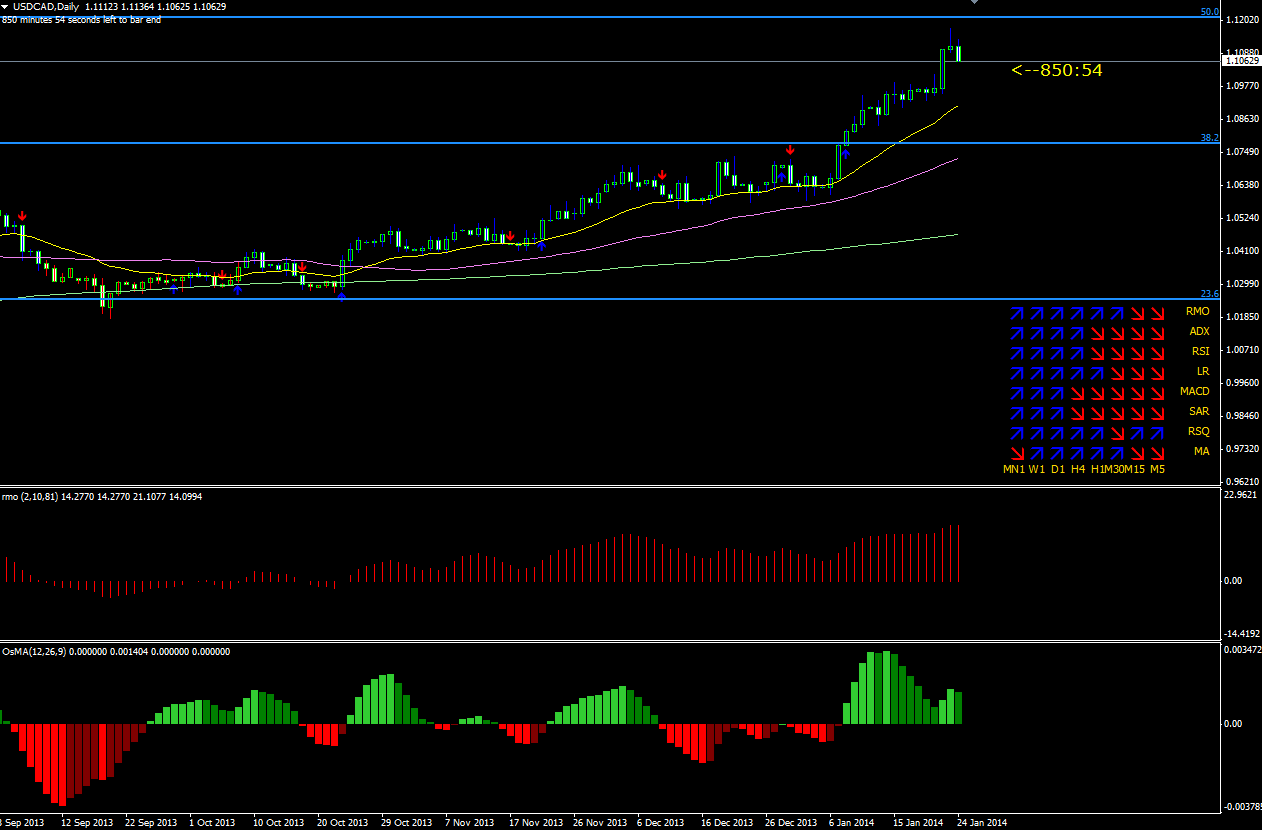Image resolution: width=1262 pixels, height=830 pixels.
Task: Click the RMO row M15 red down arrow
Action: click(x=1137, y=313)
